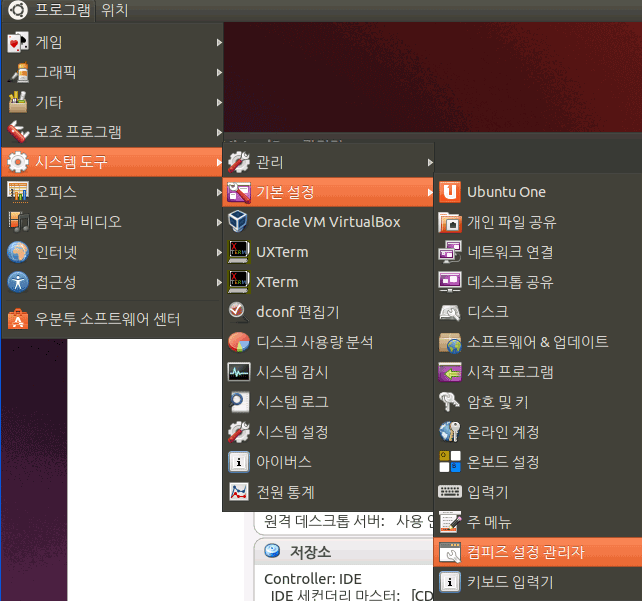
Task: Click the 게임 cards icon
Action: coord(18,42)
